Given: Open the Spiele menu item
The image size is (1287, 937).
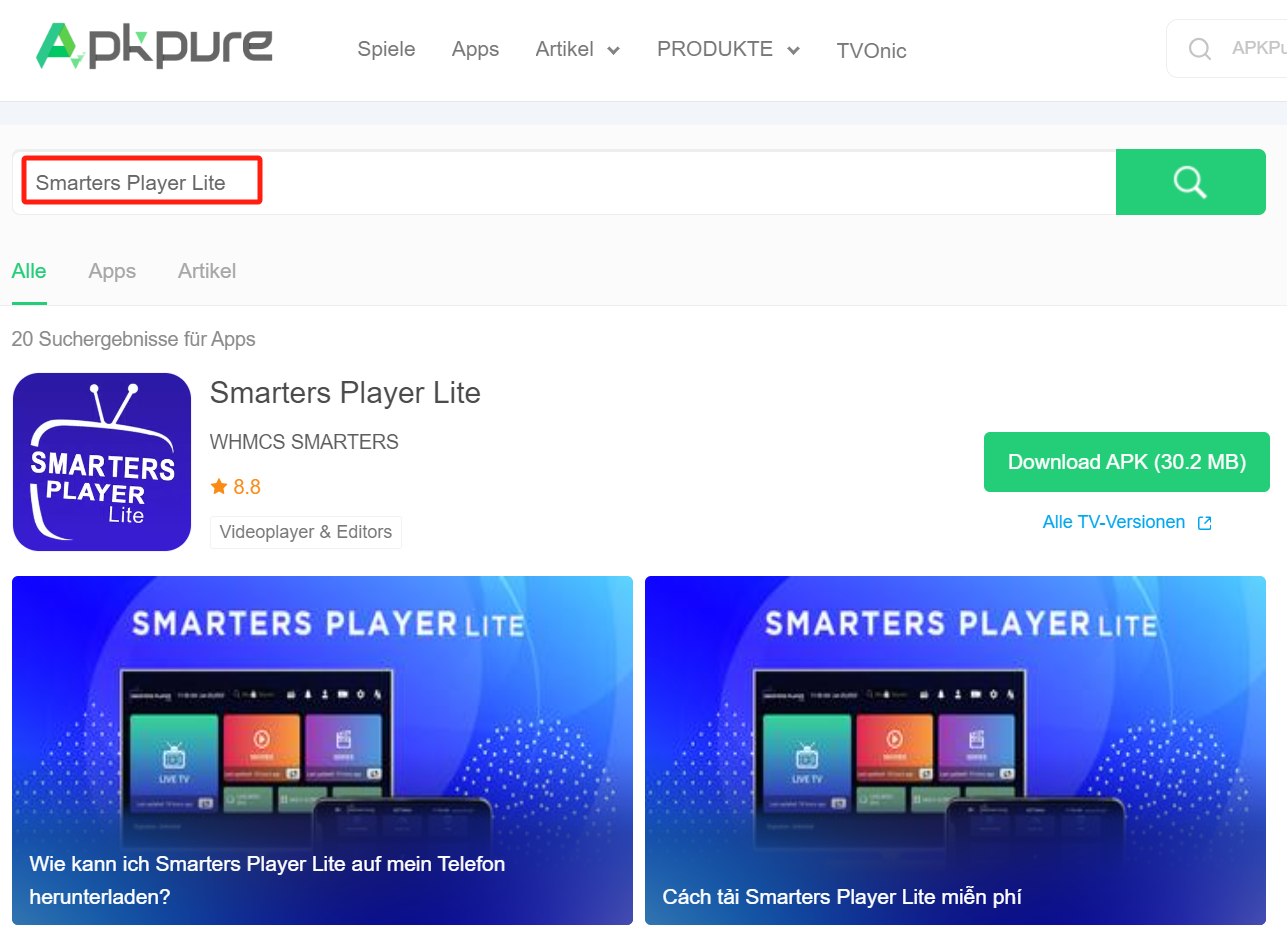Looking at the screenshot, I should coord(386,49).
